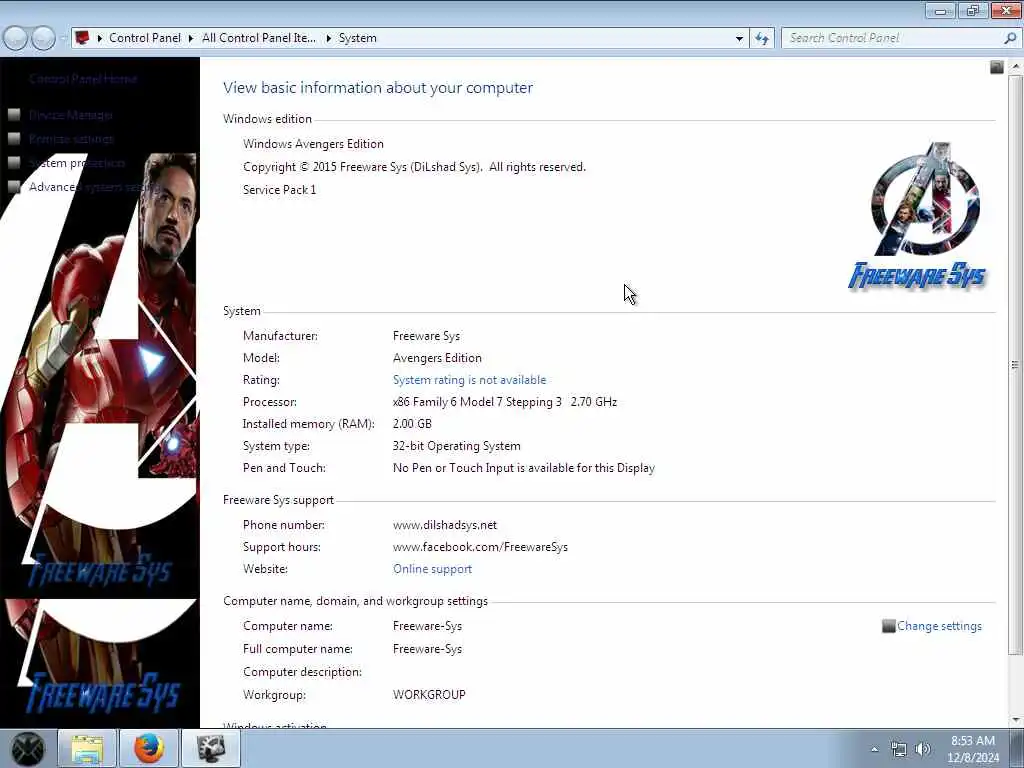Viewport: 1024px width, 768px height.
Task: Click System rating is not available link
Action: point(470,380)
